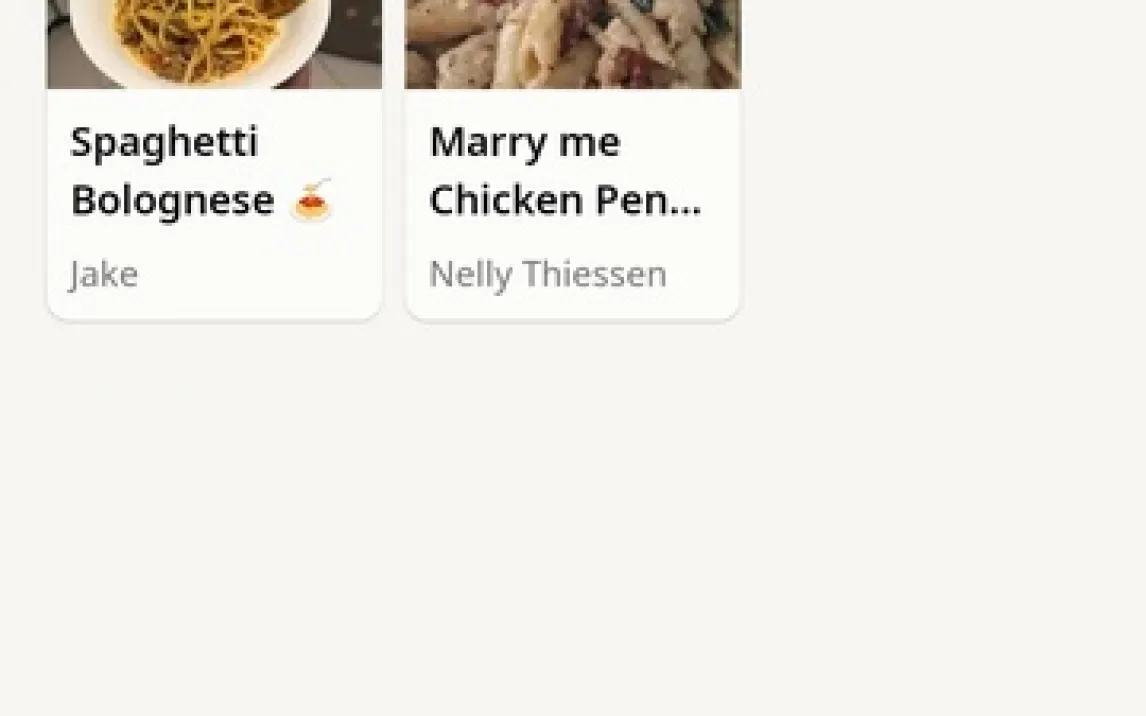Click the word "Bolognese" in the title
The width and height of the screenshot is (1146, 716).
[x=172, y=200]
